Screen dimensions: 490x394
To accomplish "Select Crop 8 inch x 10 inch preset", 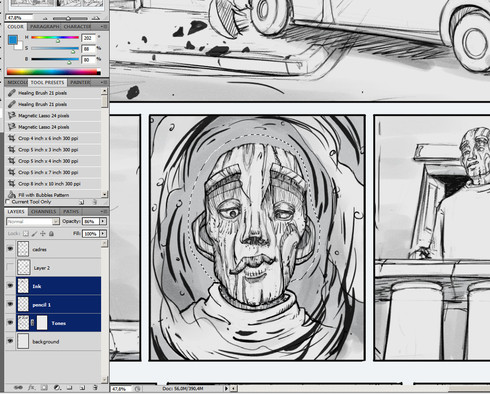I will [x=53, y=183].
